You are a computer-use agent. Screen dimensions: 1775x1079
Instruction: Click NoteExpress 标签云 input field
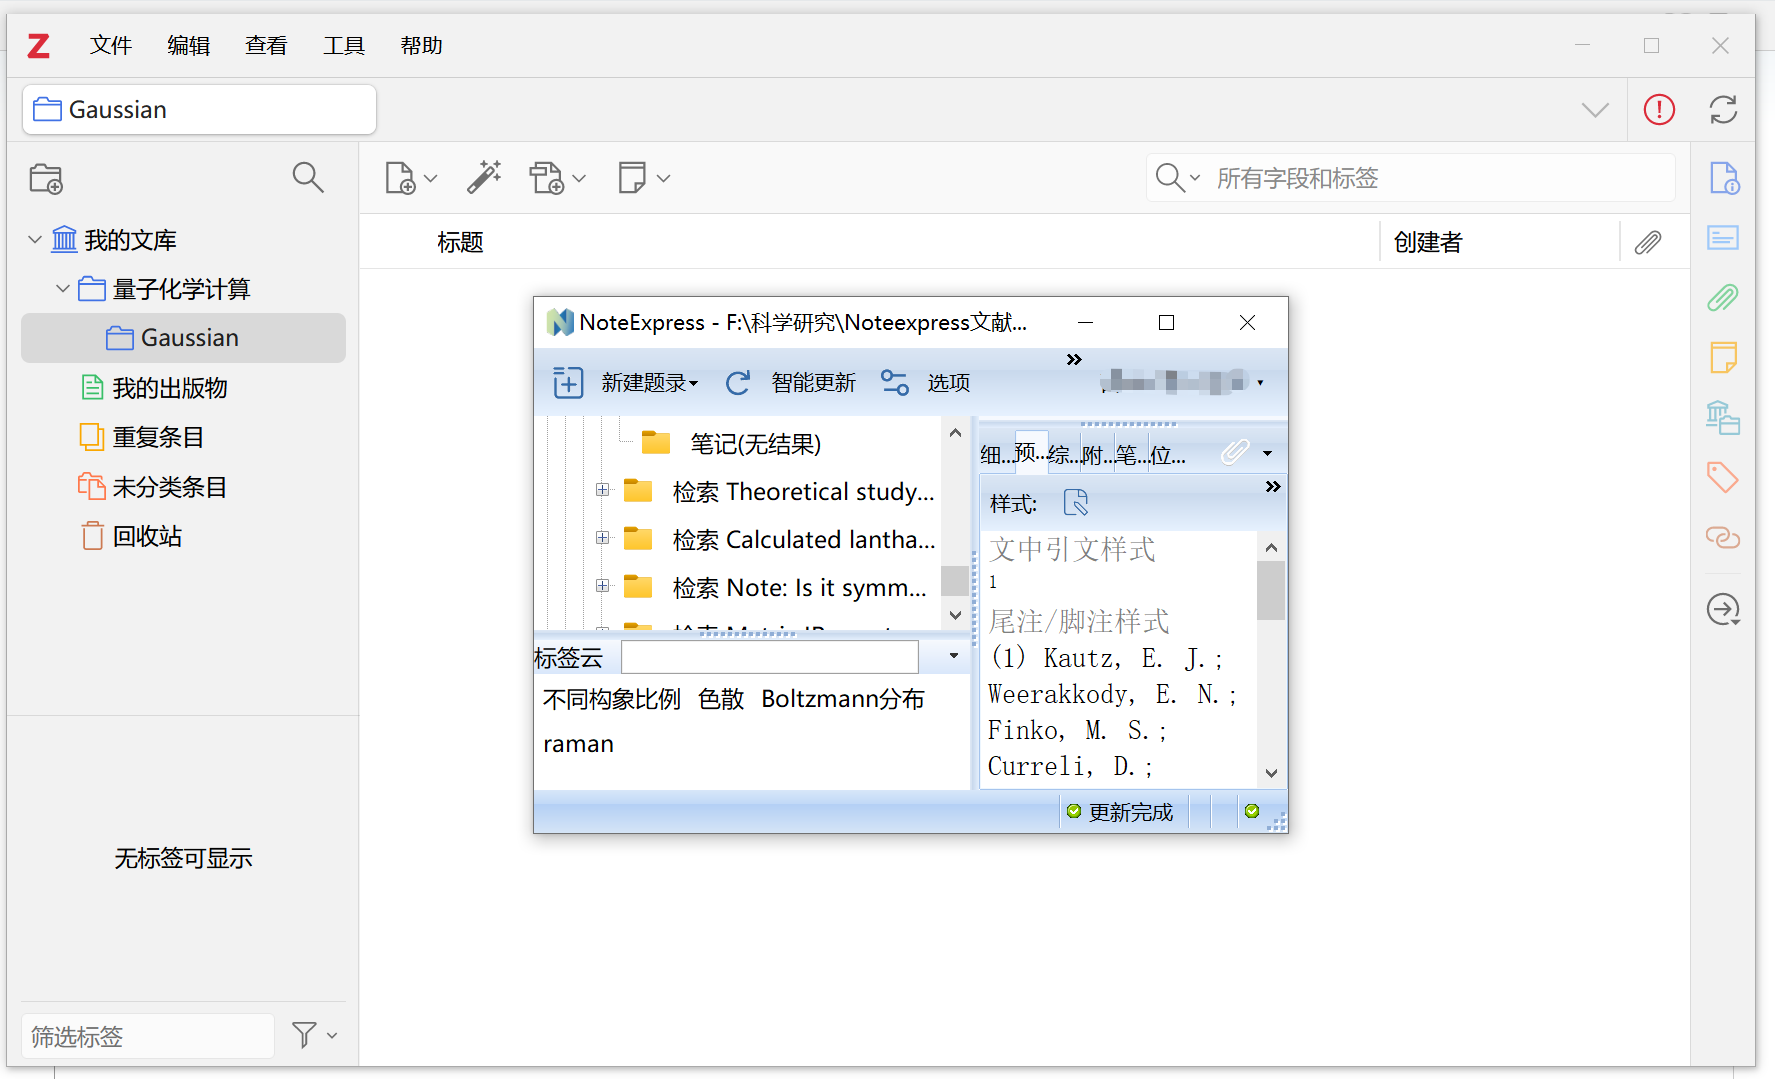770,657
